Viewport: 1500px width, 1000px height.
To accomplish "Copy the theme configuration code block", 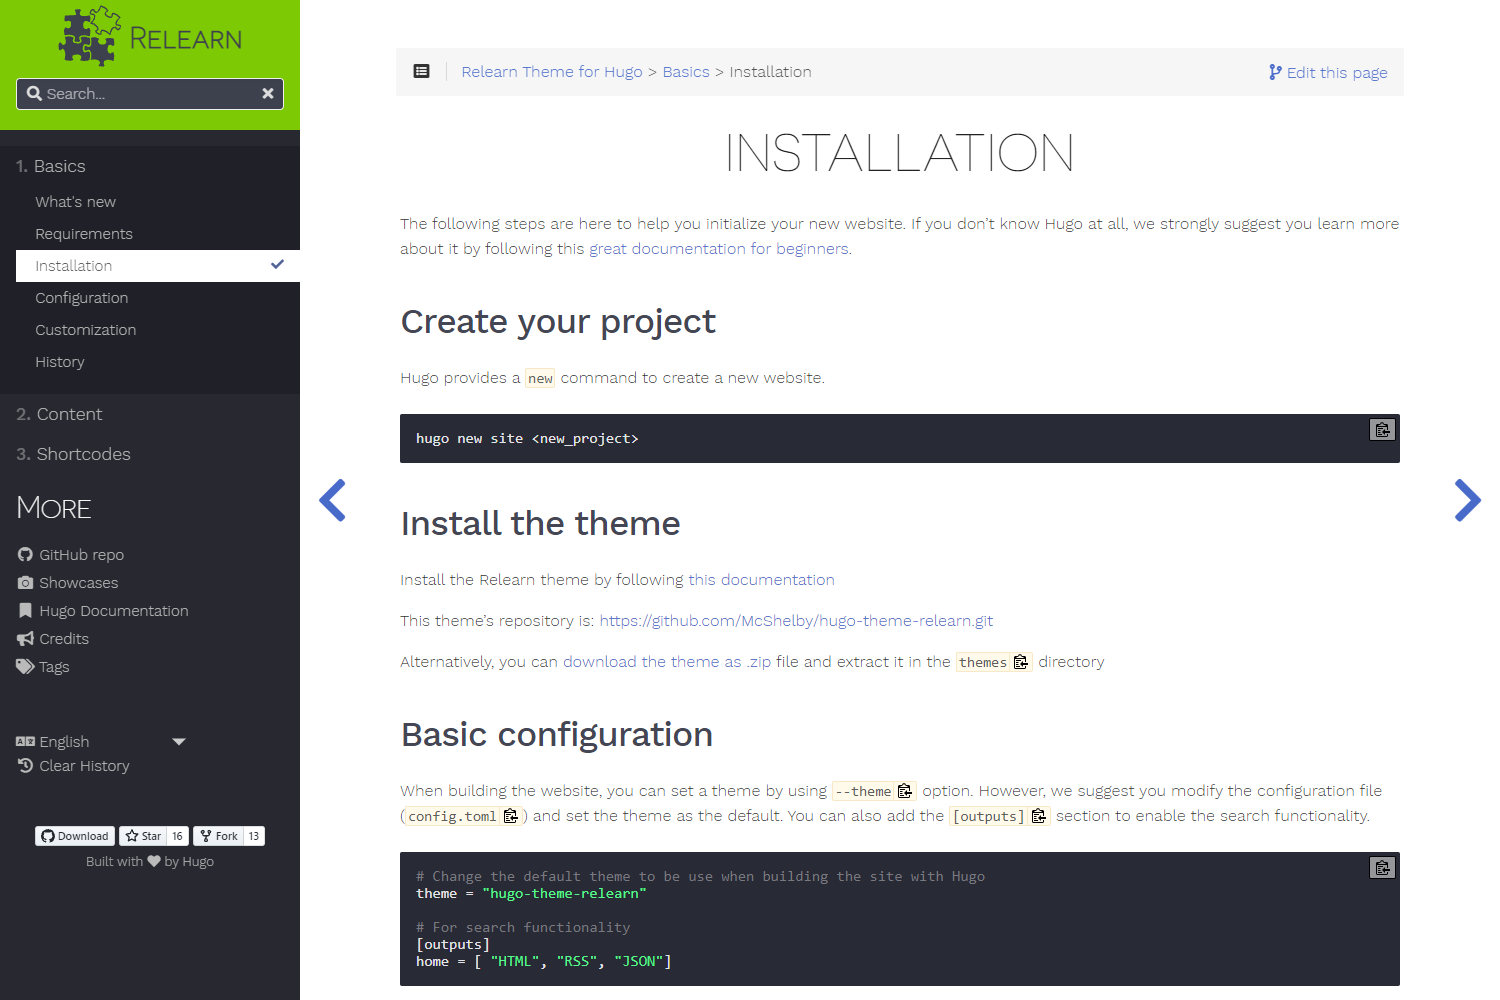I will (1382, 868).
